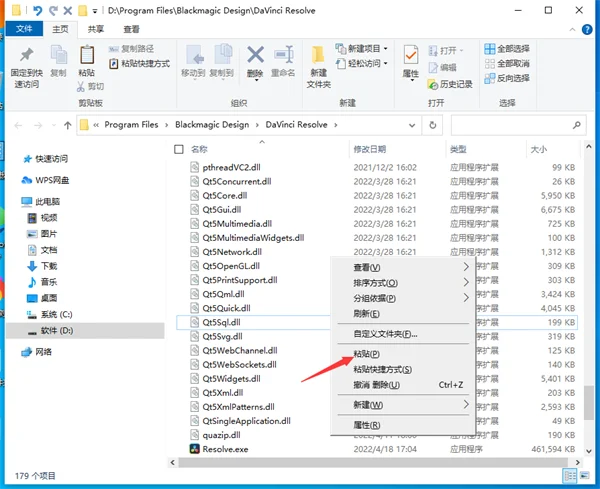
Task: Switch to the Share tab
Action: [x=96, y=29]
